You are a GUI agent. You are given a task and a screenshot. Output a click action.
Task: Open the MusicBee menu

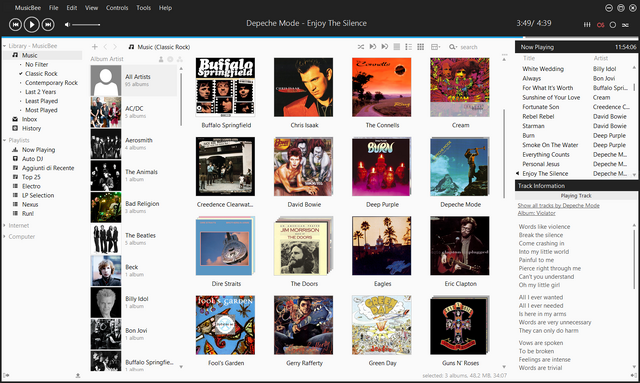coord(28,8)
